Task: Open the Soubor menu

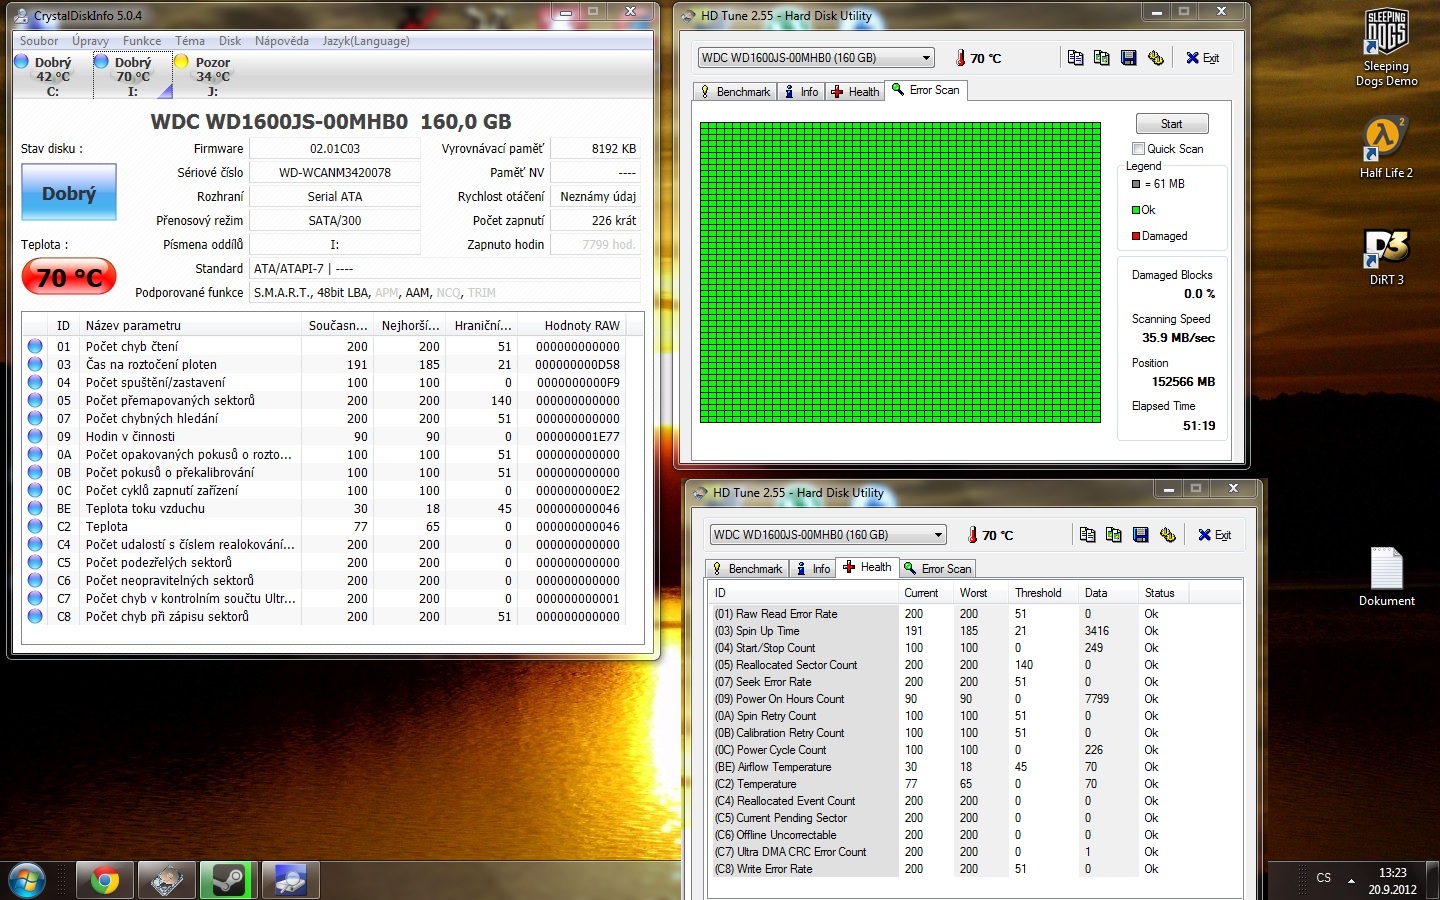Action: pyautogui.click(x=39, y=41)
